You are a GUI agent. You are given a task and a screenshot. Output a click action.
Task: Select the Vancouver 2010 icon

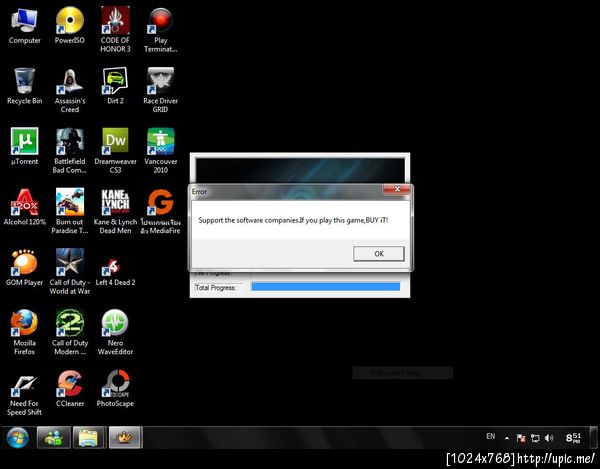point(160,151)
